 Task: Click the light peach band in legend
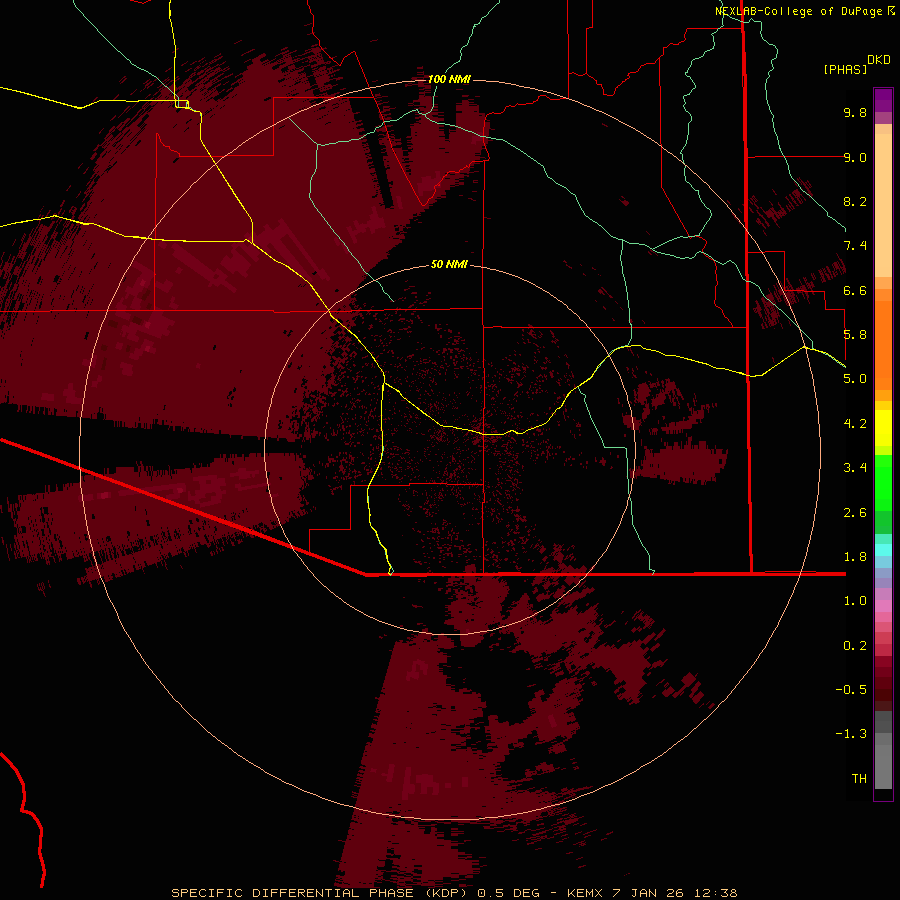coord(883,205)
